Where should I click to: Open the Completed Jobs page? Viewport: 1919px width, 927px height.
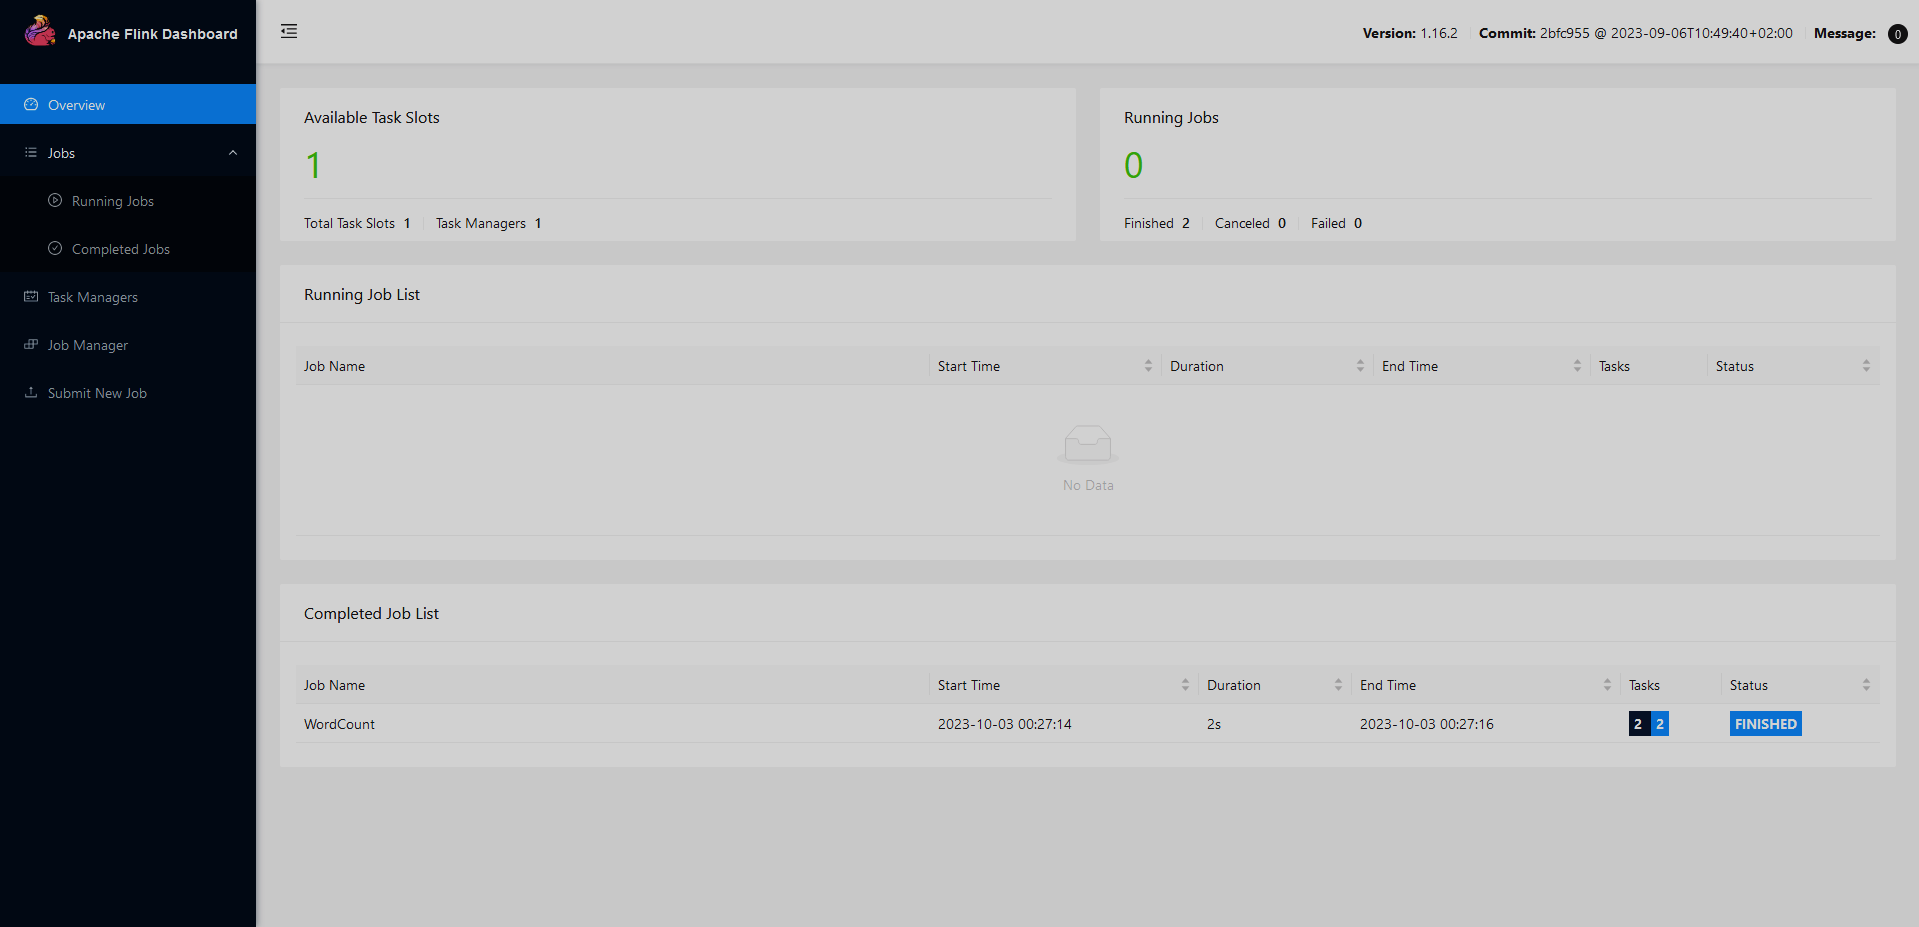tap(128, 249)
